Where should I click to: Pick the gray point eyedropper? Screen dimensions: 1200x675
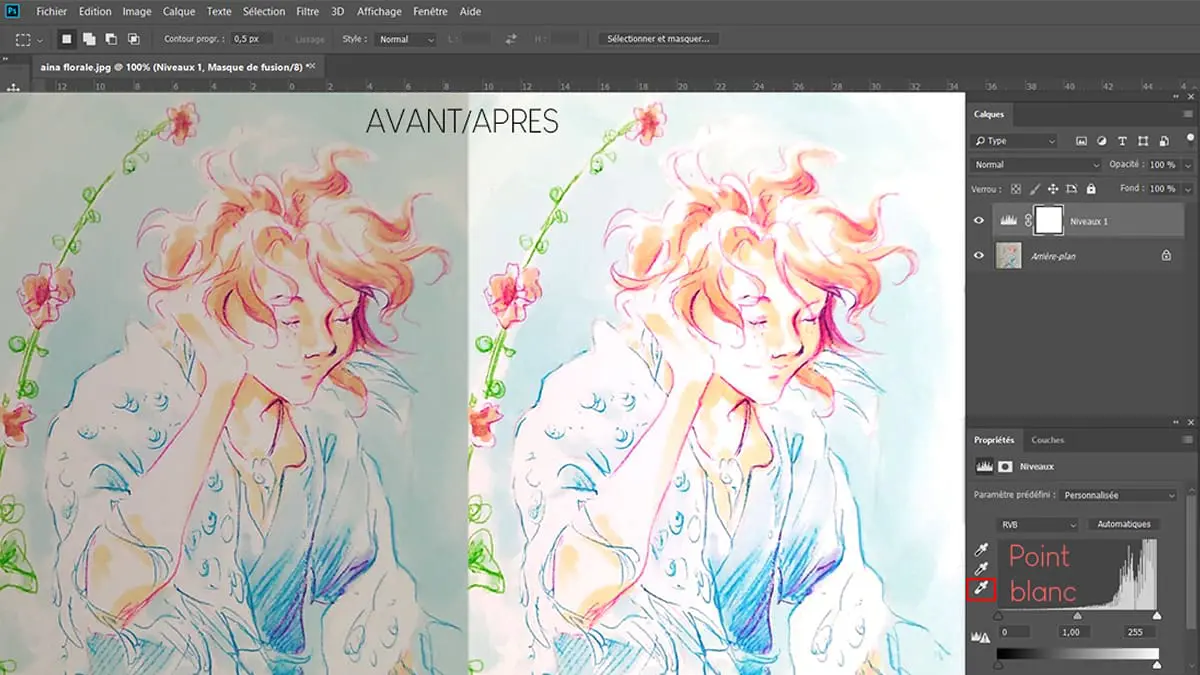pos(982,569)
